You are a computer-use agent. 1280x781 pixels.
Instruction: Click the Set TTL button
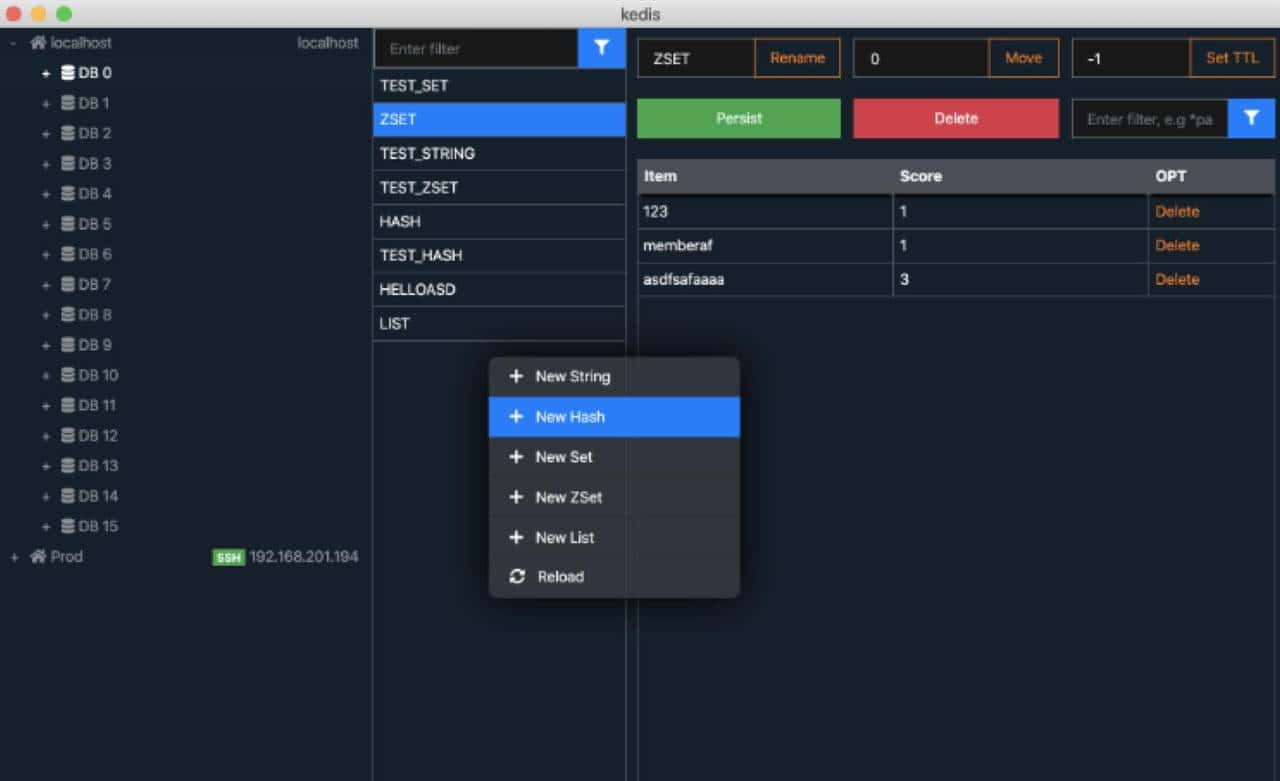pos(1232,58)
